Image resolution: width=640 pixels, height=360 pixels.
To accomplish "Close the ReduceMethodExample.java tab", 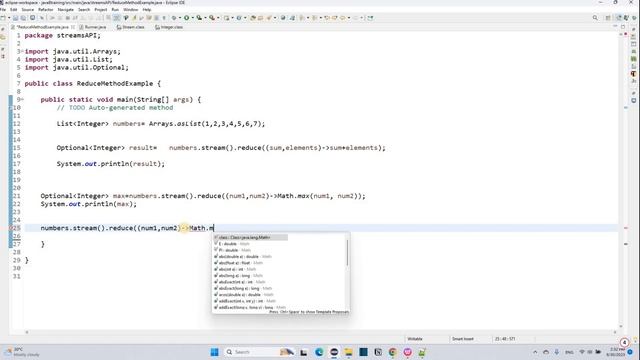I will pos(73,27).
